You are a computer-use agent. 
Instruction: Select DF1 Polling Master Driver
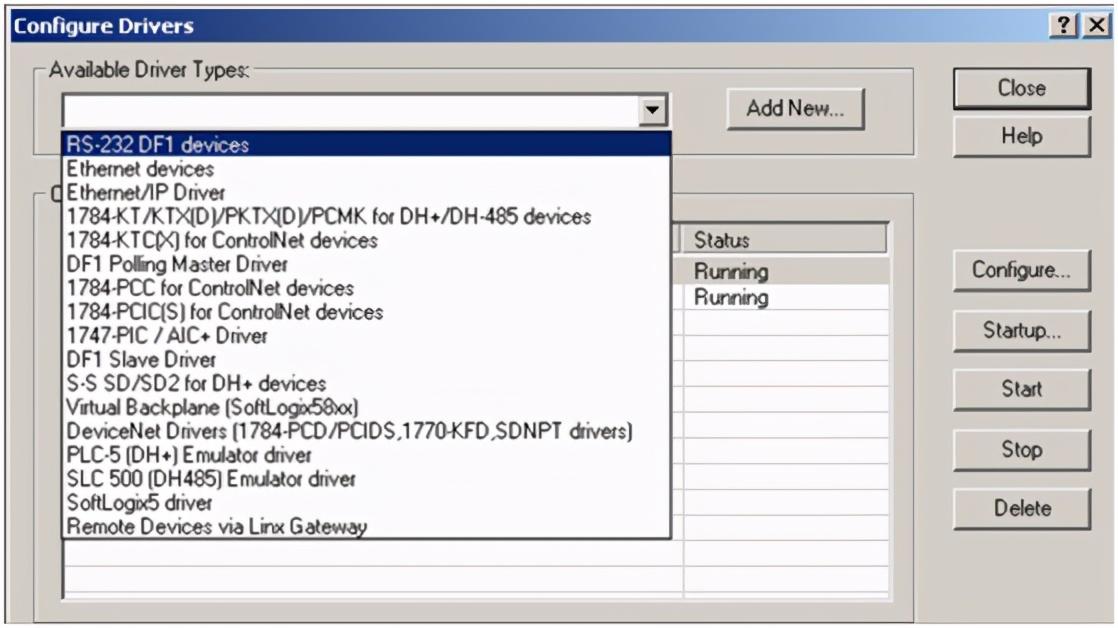[366, 264]
